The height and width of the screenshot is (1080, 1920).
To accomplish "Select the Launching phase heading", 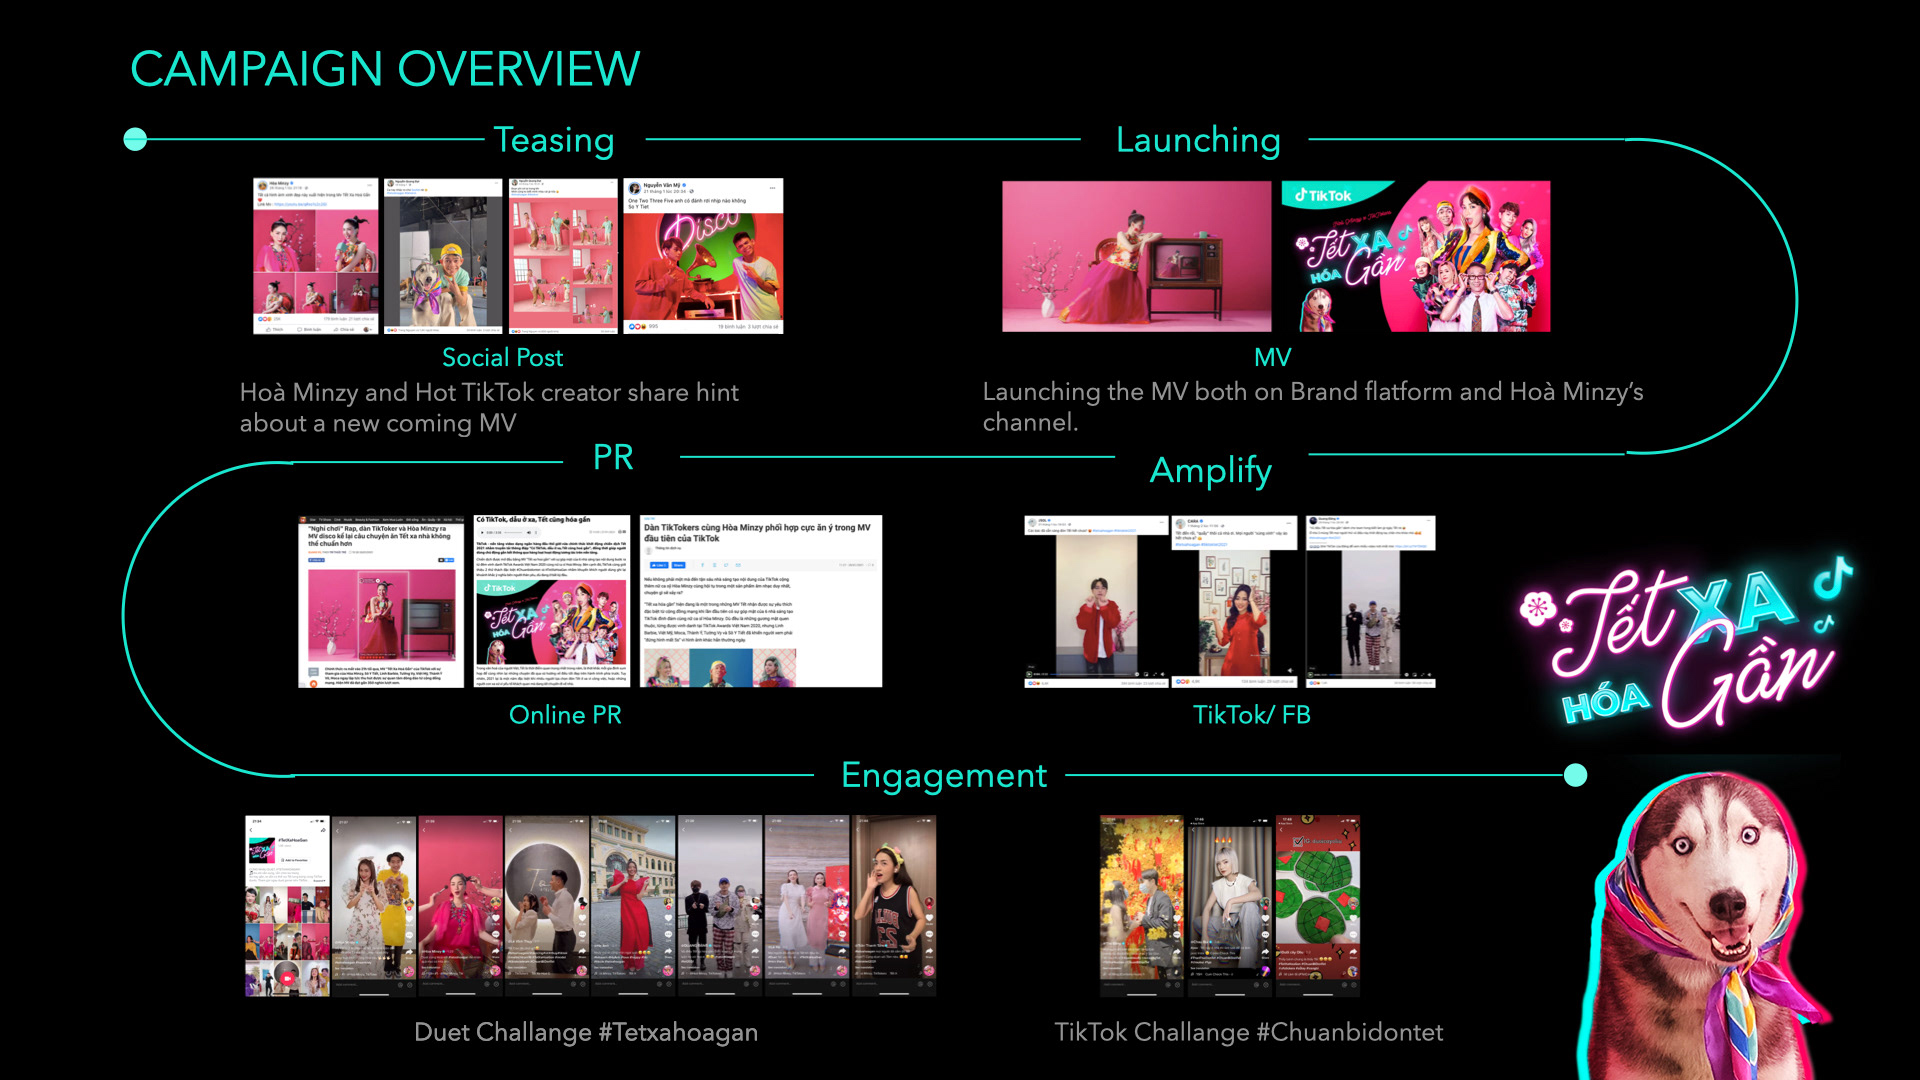I will tap(1197, 140).
